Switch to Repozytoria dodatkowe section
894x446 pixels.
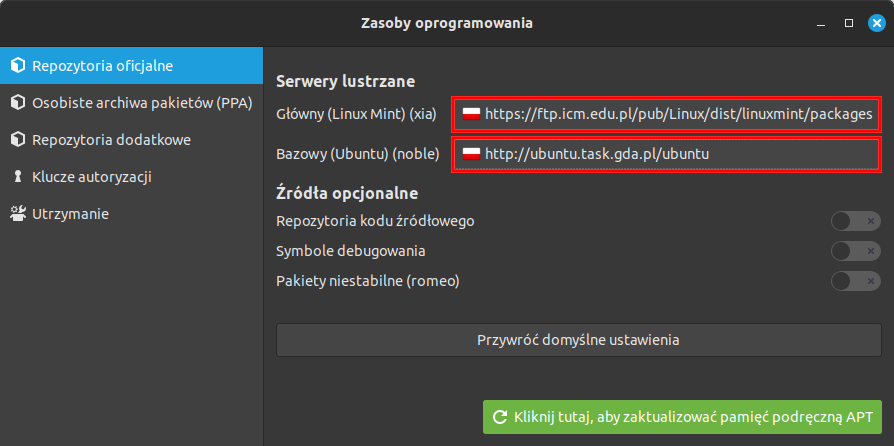(131, 140)
